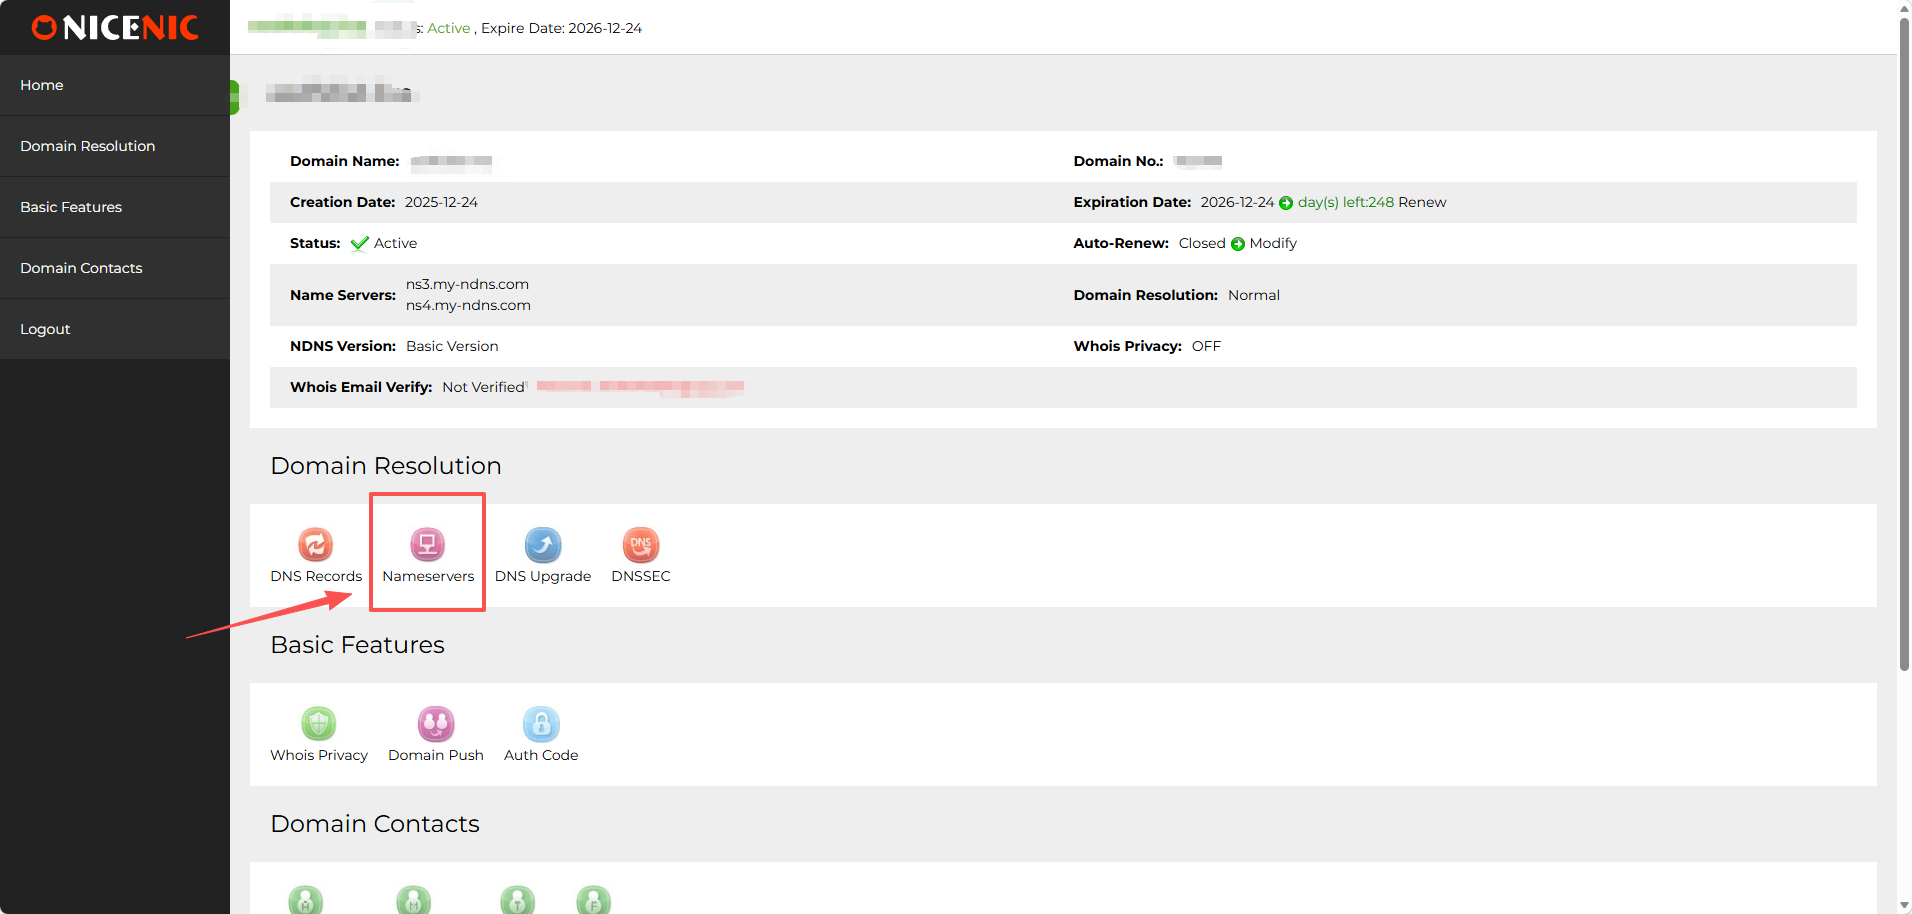Image resolution: width=1912 pixels, height=914 pixels.
Task: Open the Auth Code lock icon
Action: pyautogui.click(x=540, y=724)
